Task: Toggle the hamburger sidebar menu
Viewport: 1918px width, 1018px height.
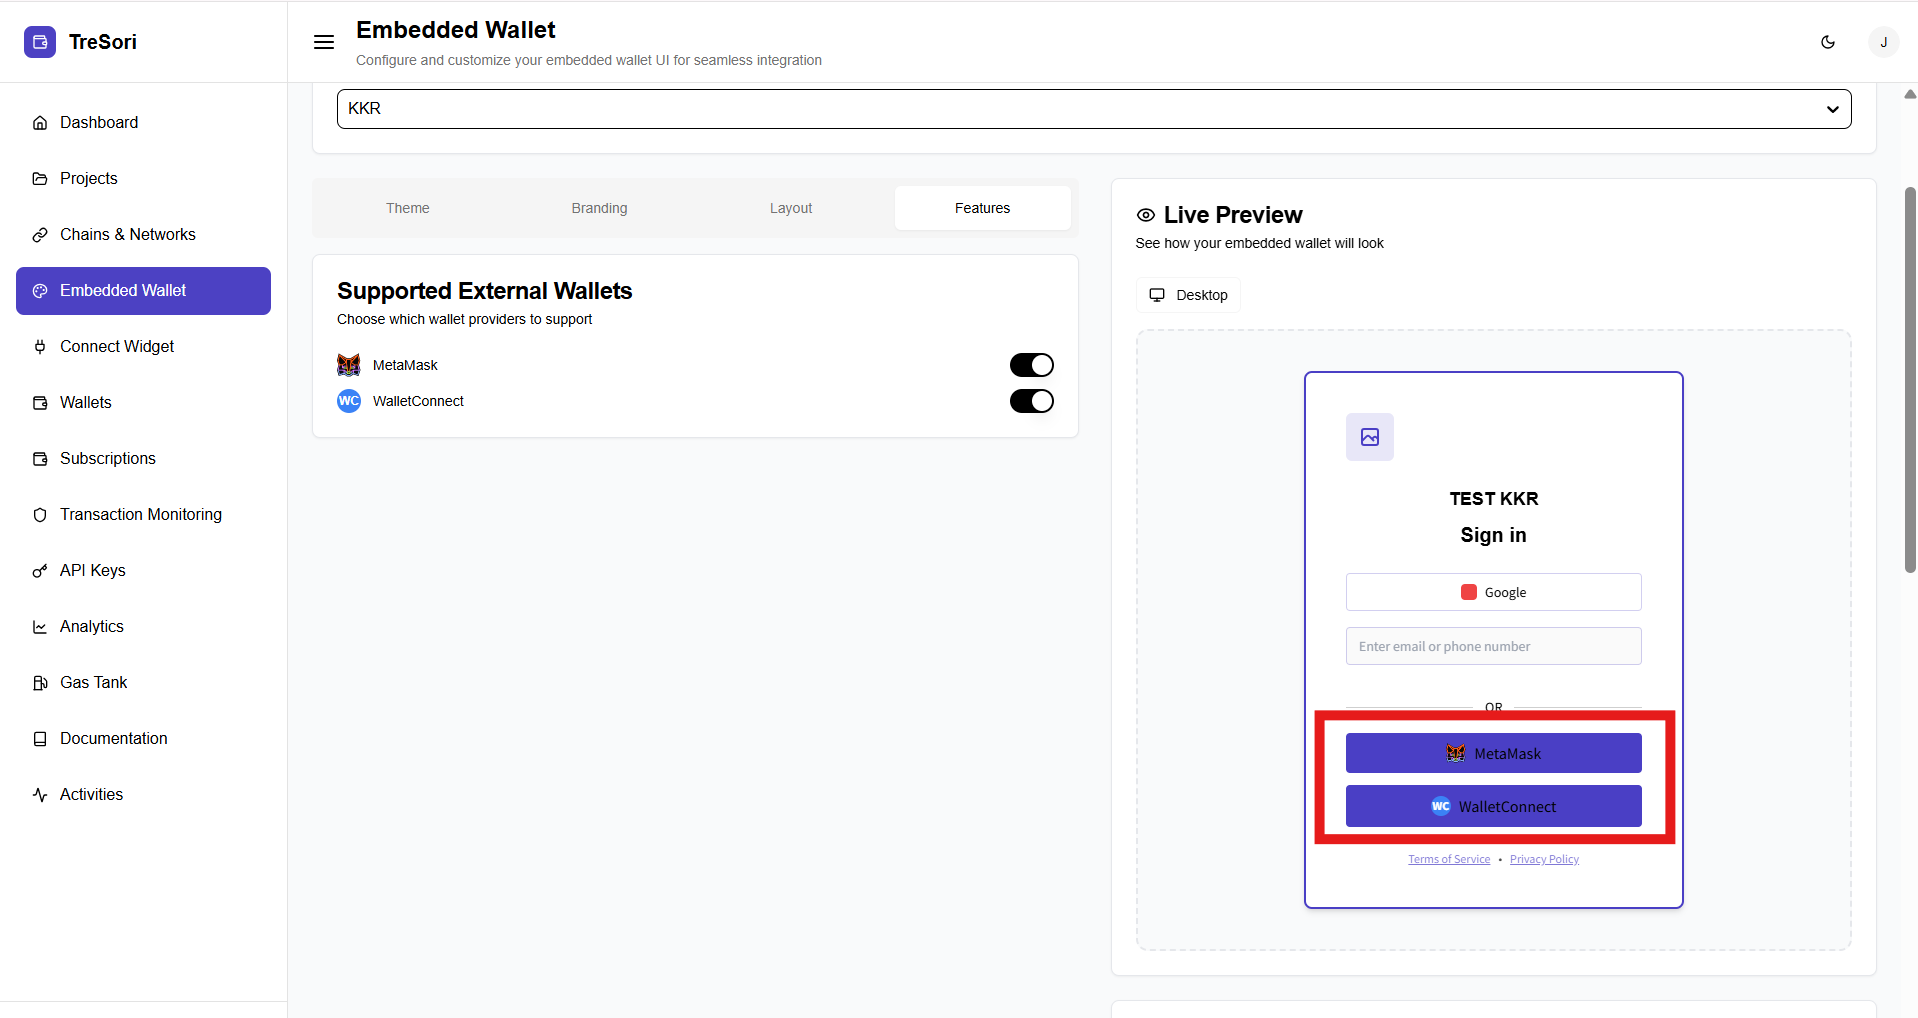Action: point(324,42)
